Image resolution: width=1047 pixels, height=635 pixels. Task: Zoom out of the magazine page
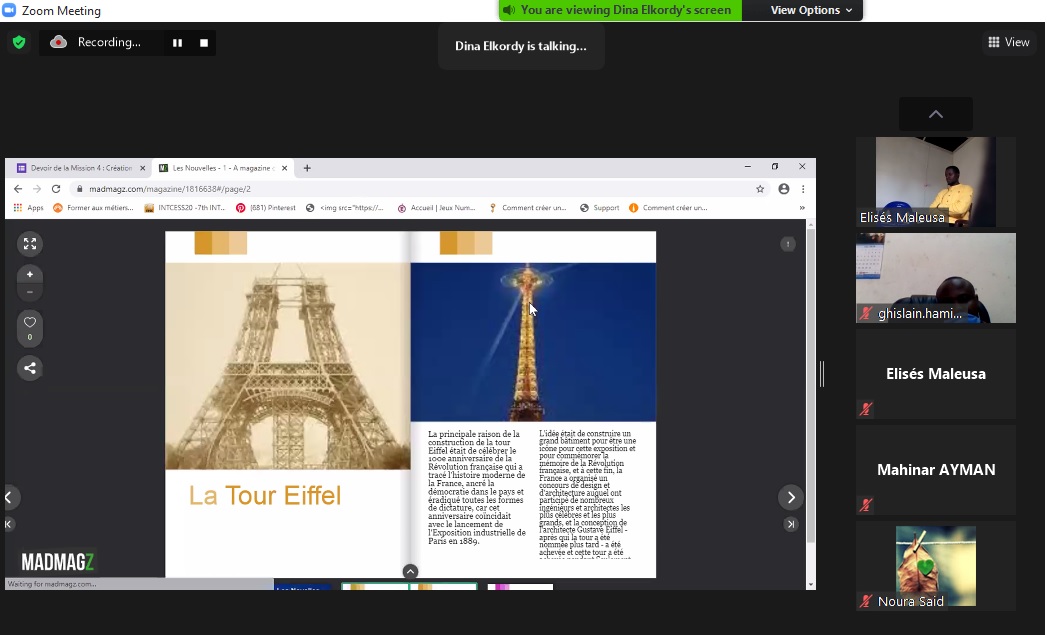(x=30, y=292)
